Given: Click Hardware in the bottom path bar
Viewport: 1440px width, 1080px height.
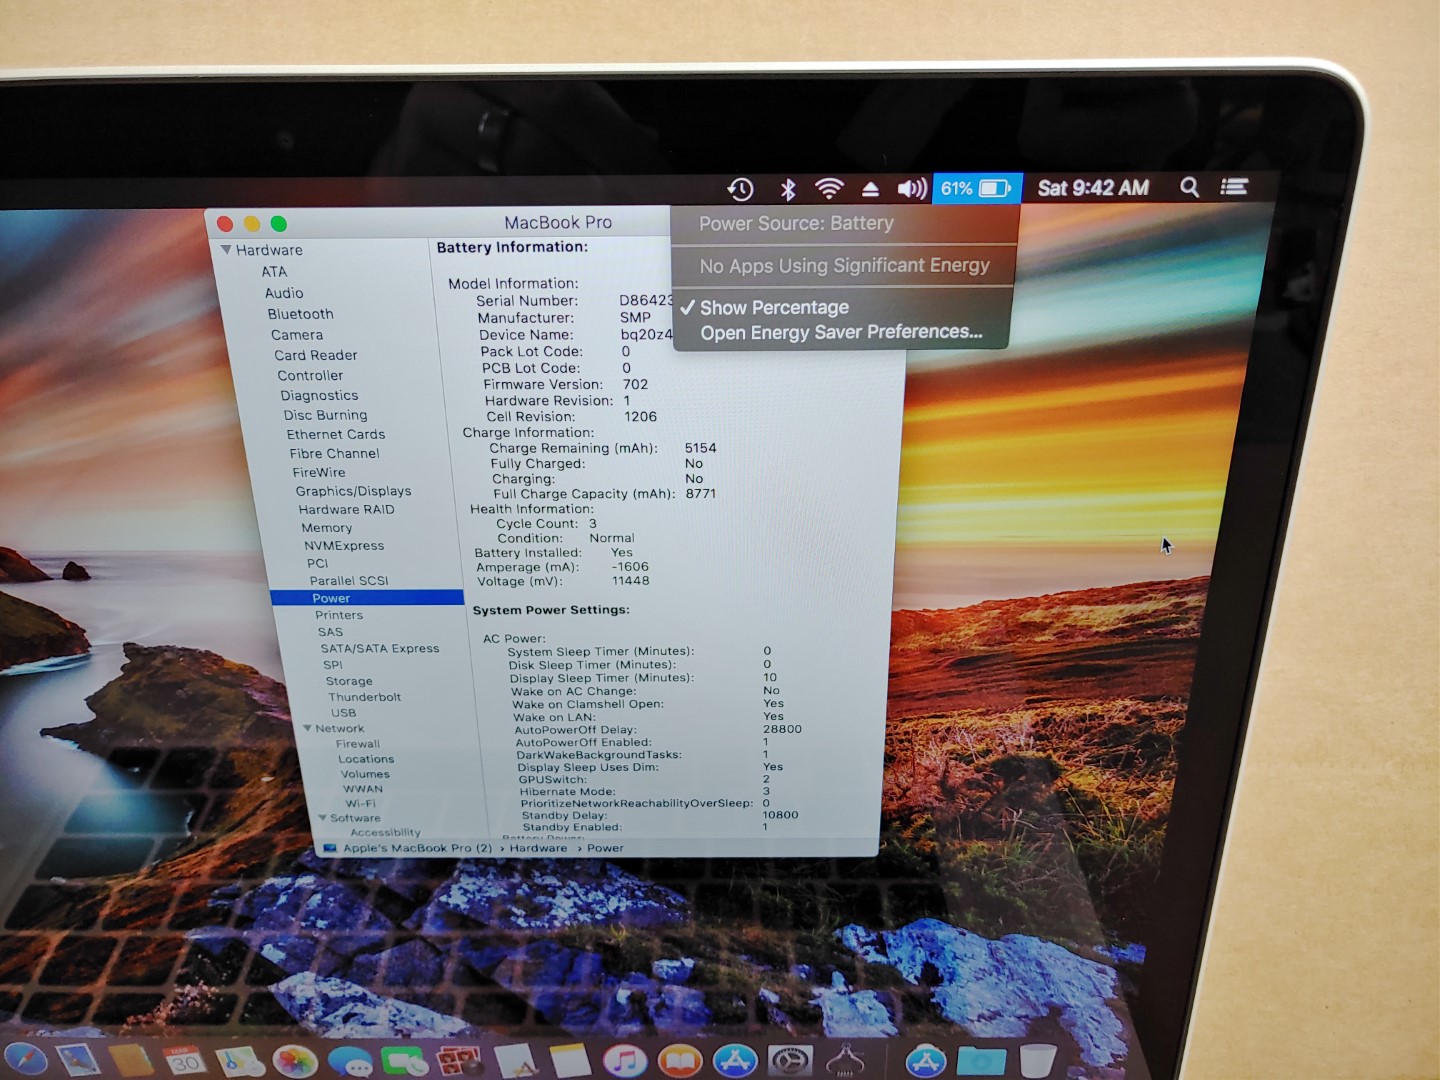Looking at the screenshot, I should tap(538, 848).
